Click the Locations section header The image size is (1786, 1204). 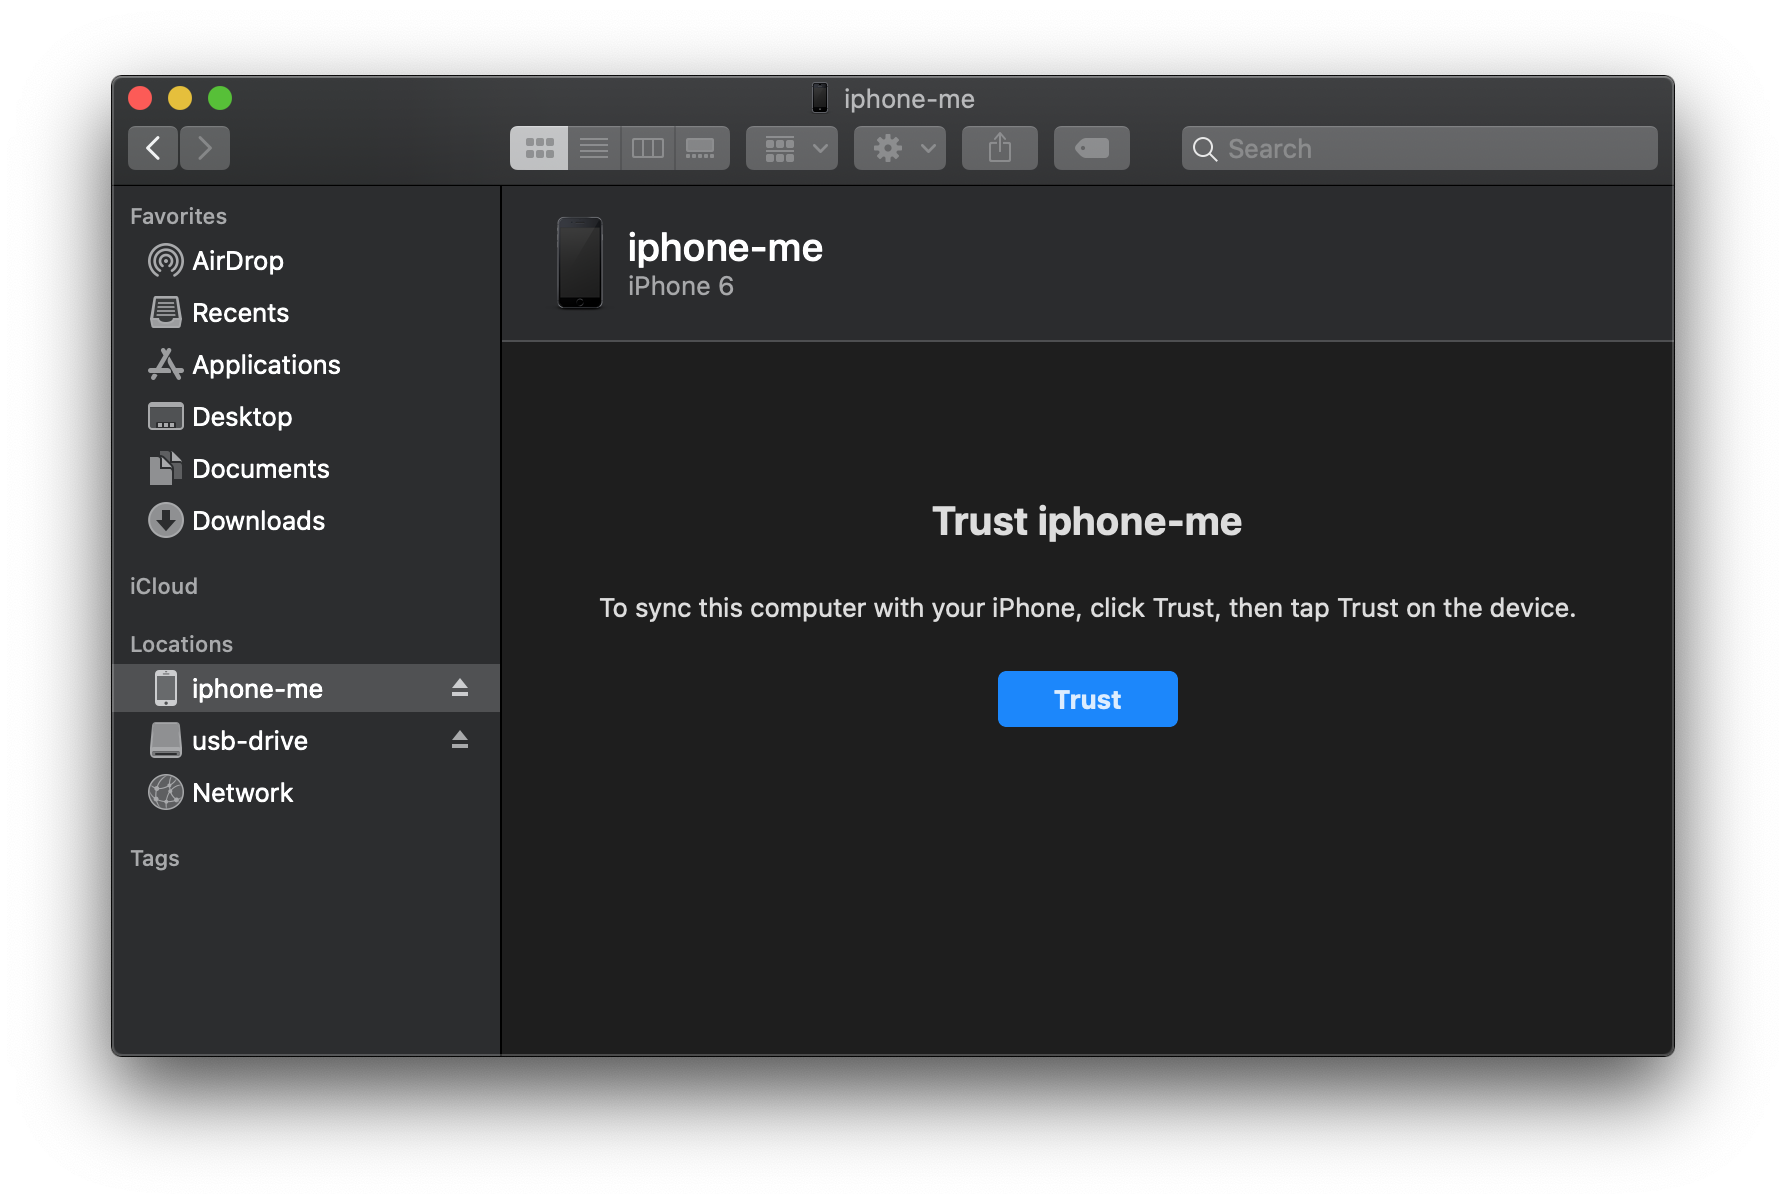click(x=181, y=644)
